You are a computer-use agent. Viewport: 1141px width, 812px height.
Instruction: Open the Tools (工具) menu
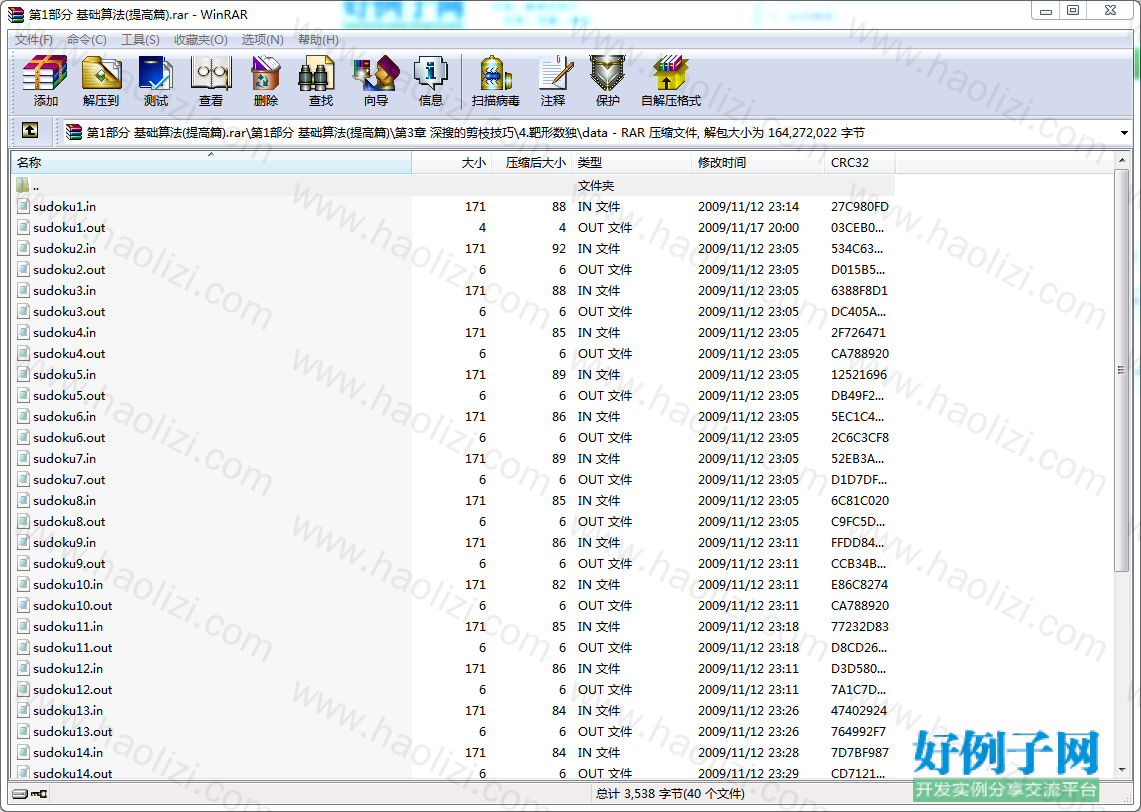(140, 39)
